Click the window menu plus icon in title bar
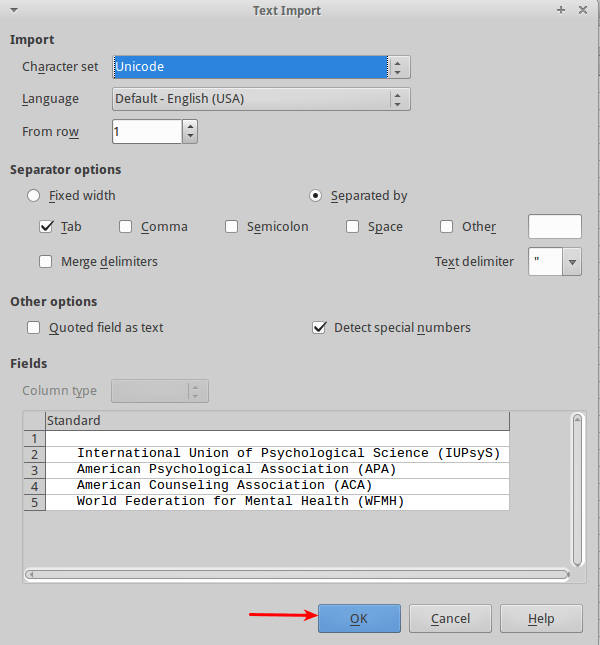Image resolution: width=600 pixels, height=645 pixels. point(561,9)
